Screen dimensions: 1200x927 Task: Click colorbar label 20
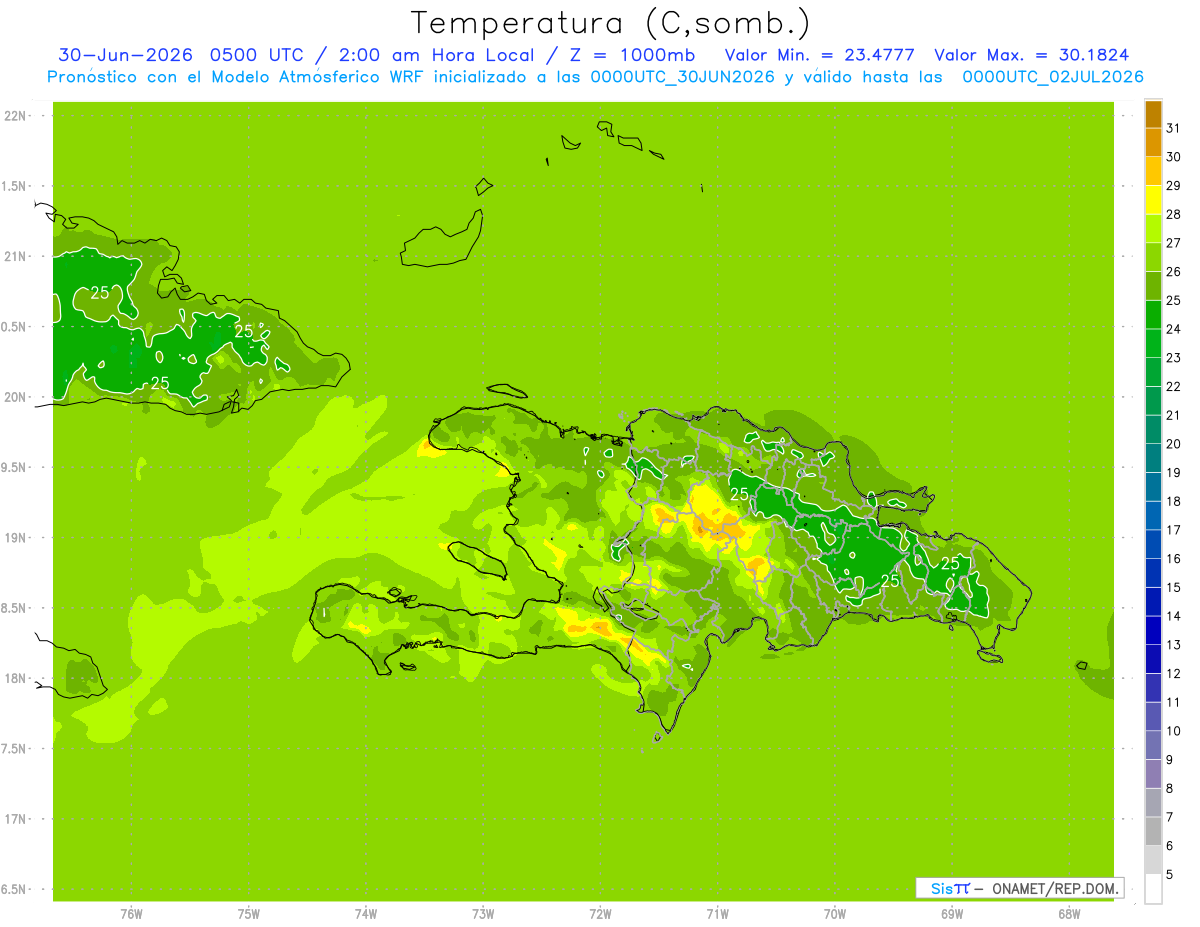coord(1174,443)
